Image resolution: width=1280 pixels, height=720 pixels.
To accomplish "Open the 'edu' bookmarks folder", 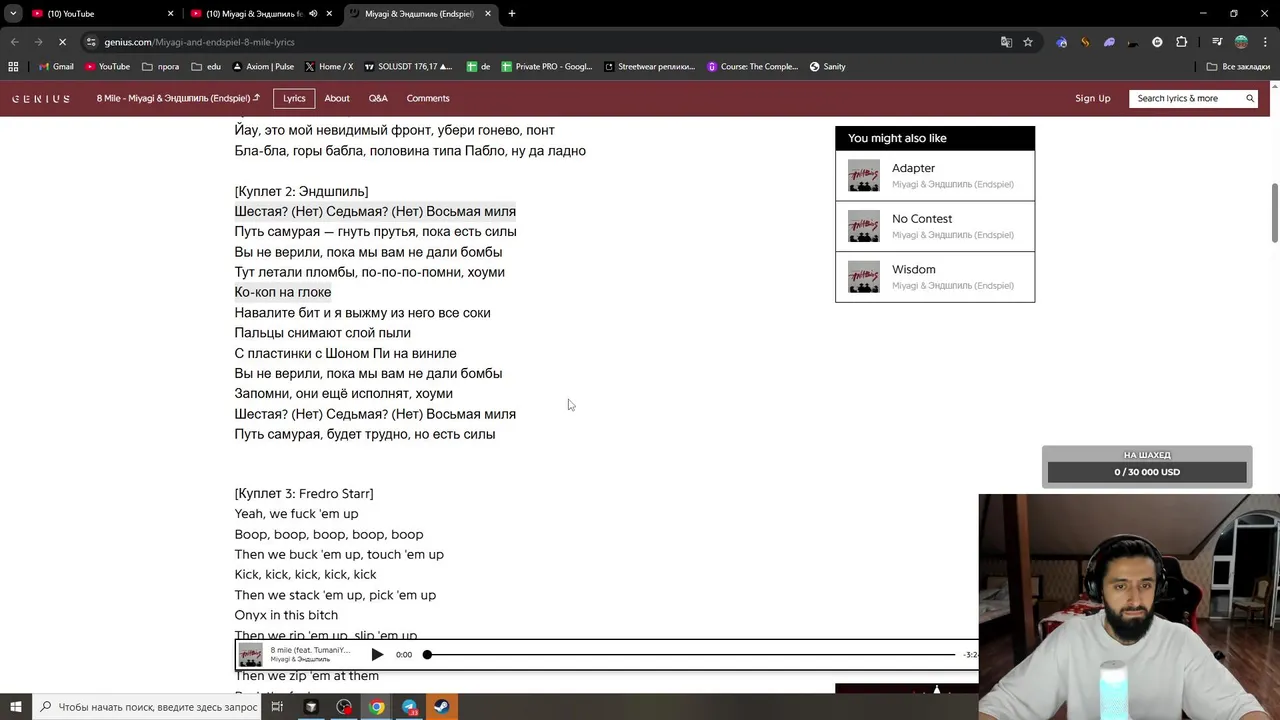I will (x=206, y=67).
